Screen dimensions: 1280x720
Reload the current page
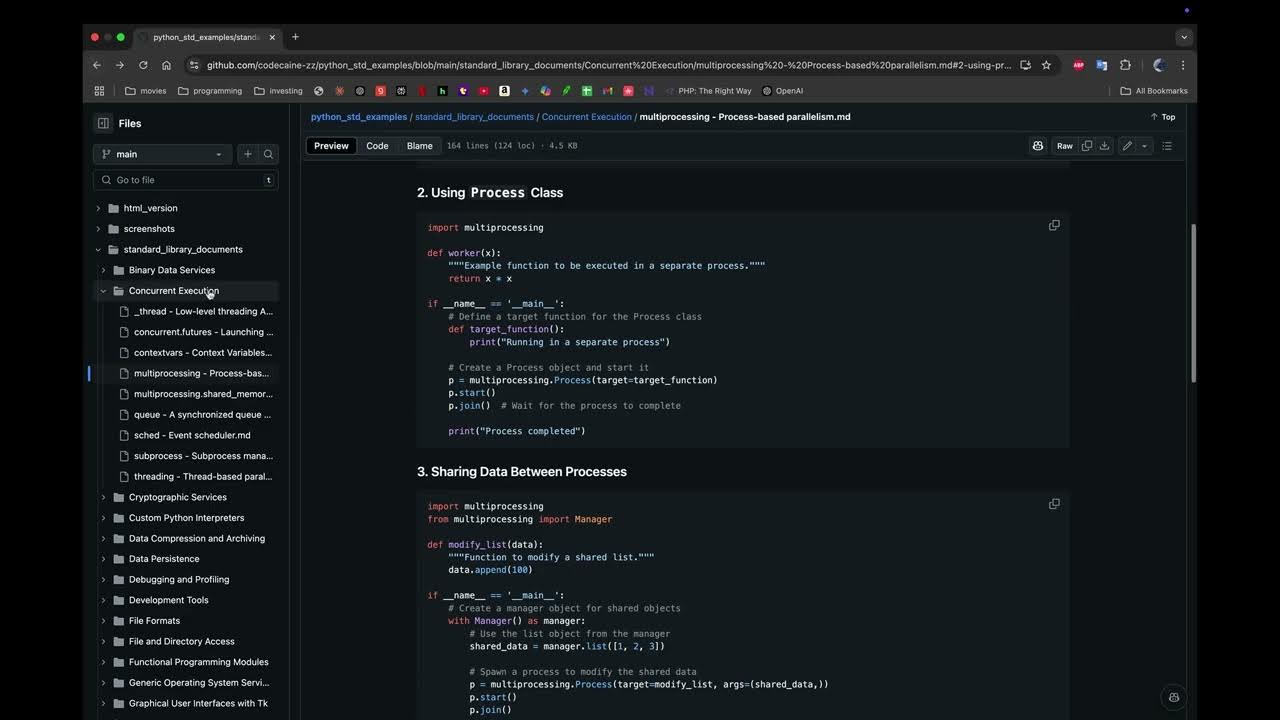[x=143, y=65]
